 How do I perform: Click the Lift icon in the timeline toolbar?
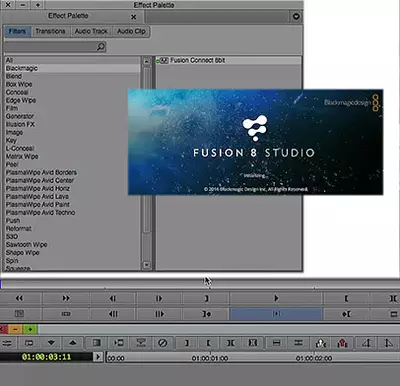(x=276, y=343)
